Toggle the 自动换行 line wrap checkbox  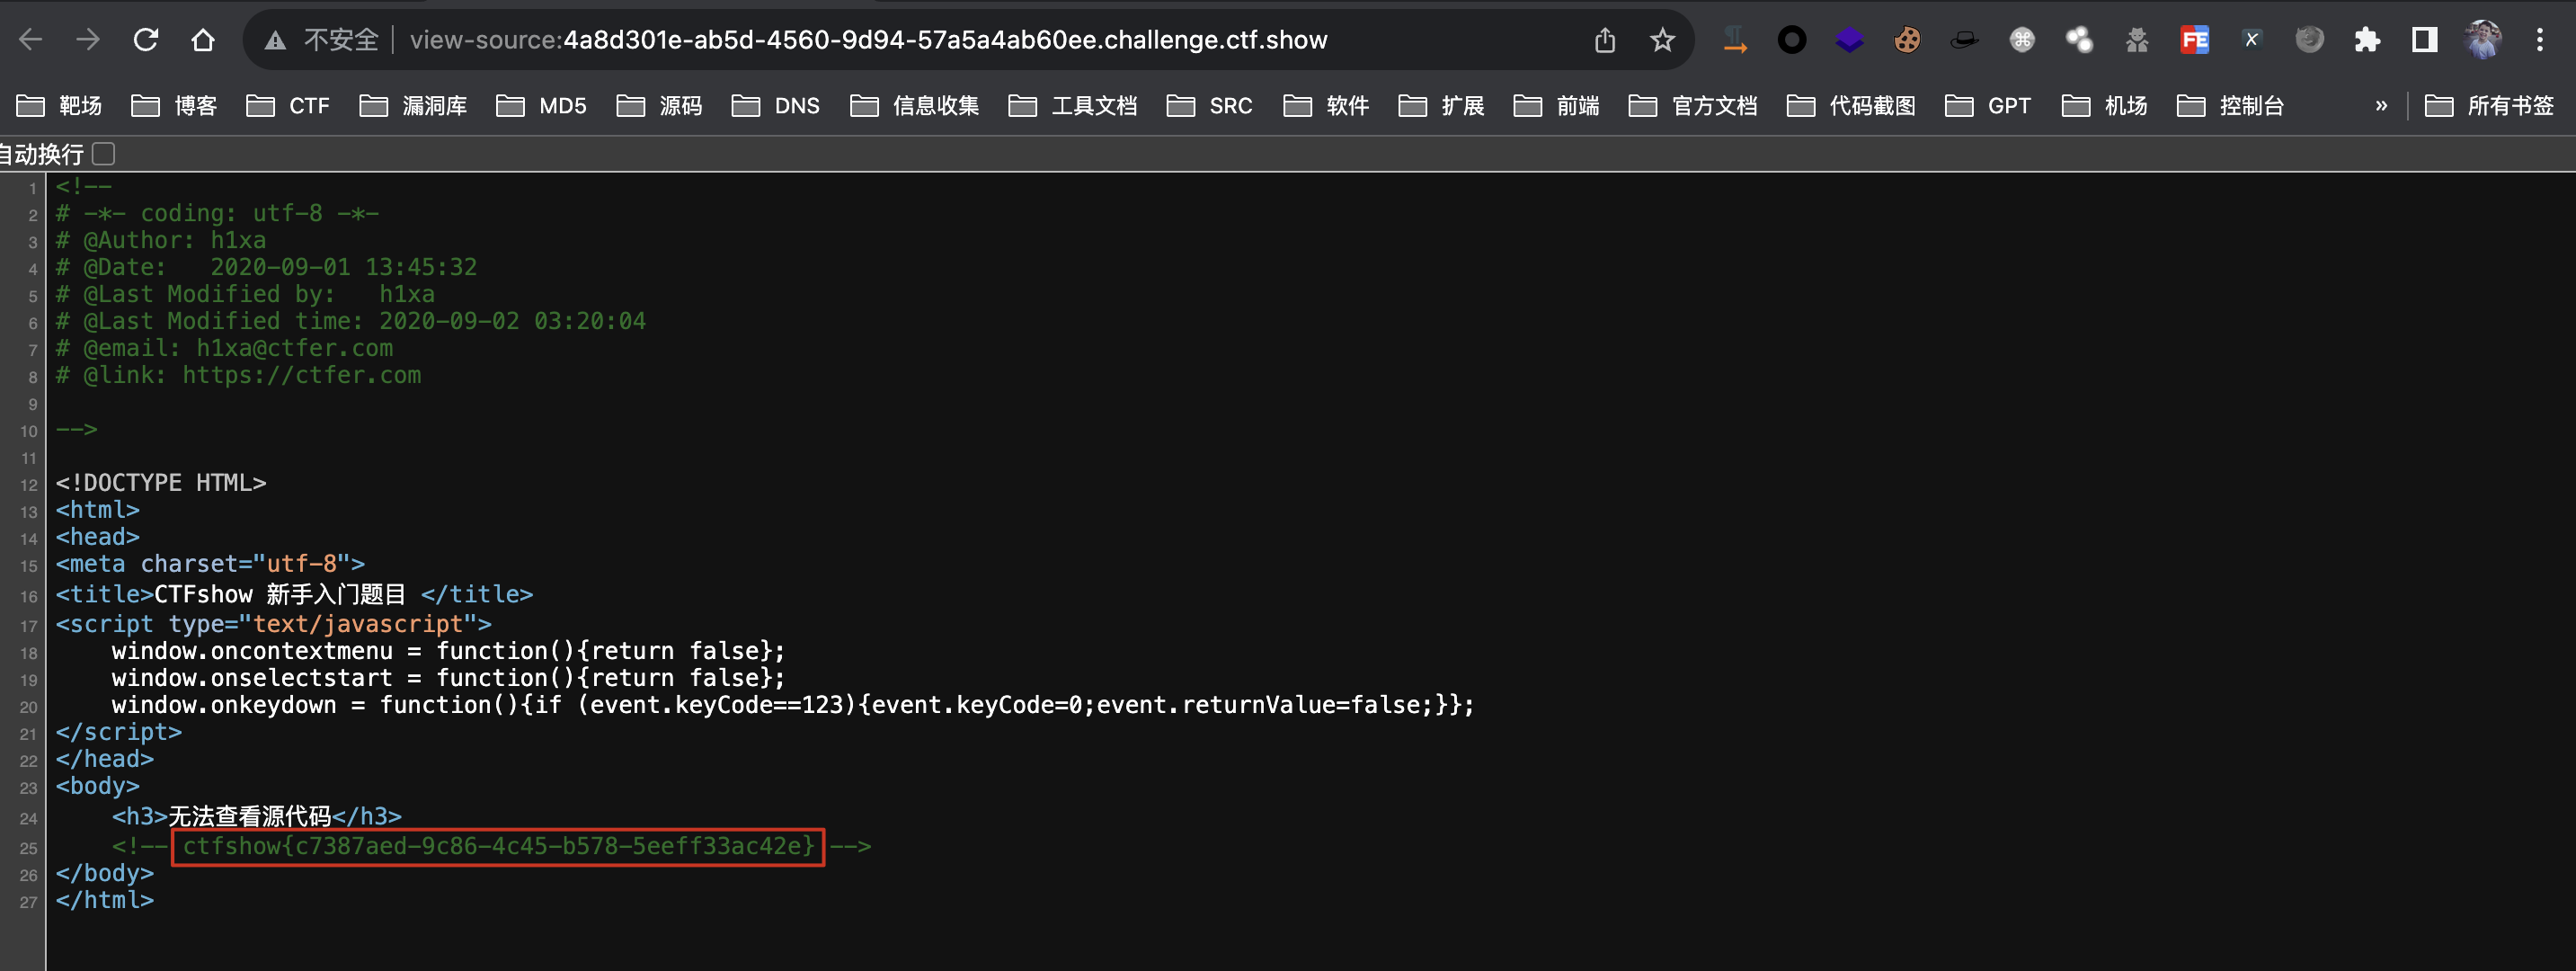pyautogui.click(x=104, y=153)
